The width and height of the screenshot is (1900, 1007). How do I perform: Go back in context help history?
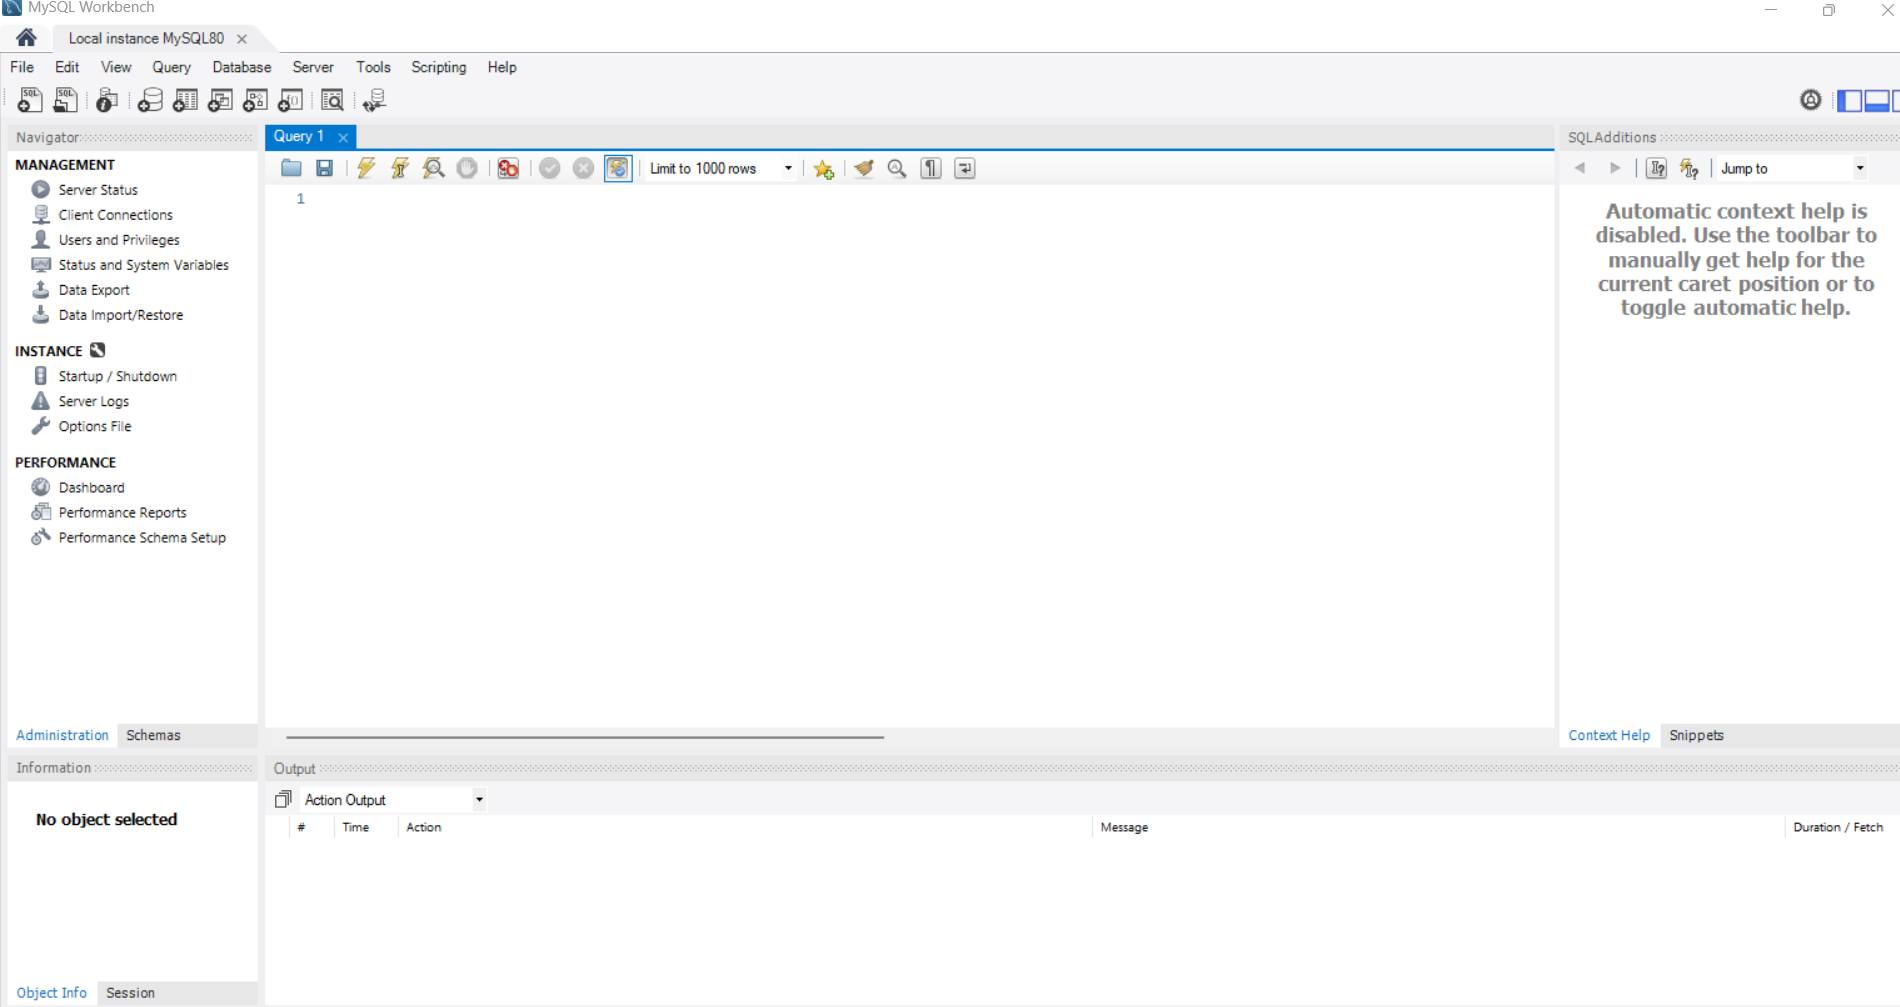(x=1580, y=168)
